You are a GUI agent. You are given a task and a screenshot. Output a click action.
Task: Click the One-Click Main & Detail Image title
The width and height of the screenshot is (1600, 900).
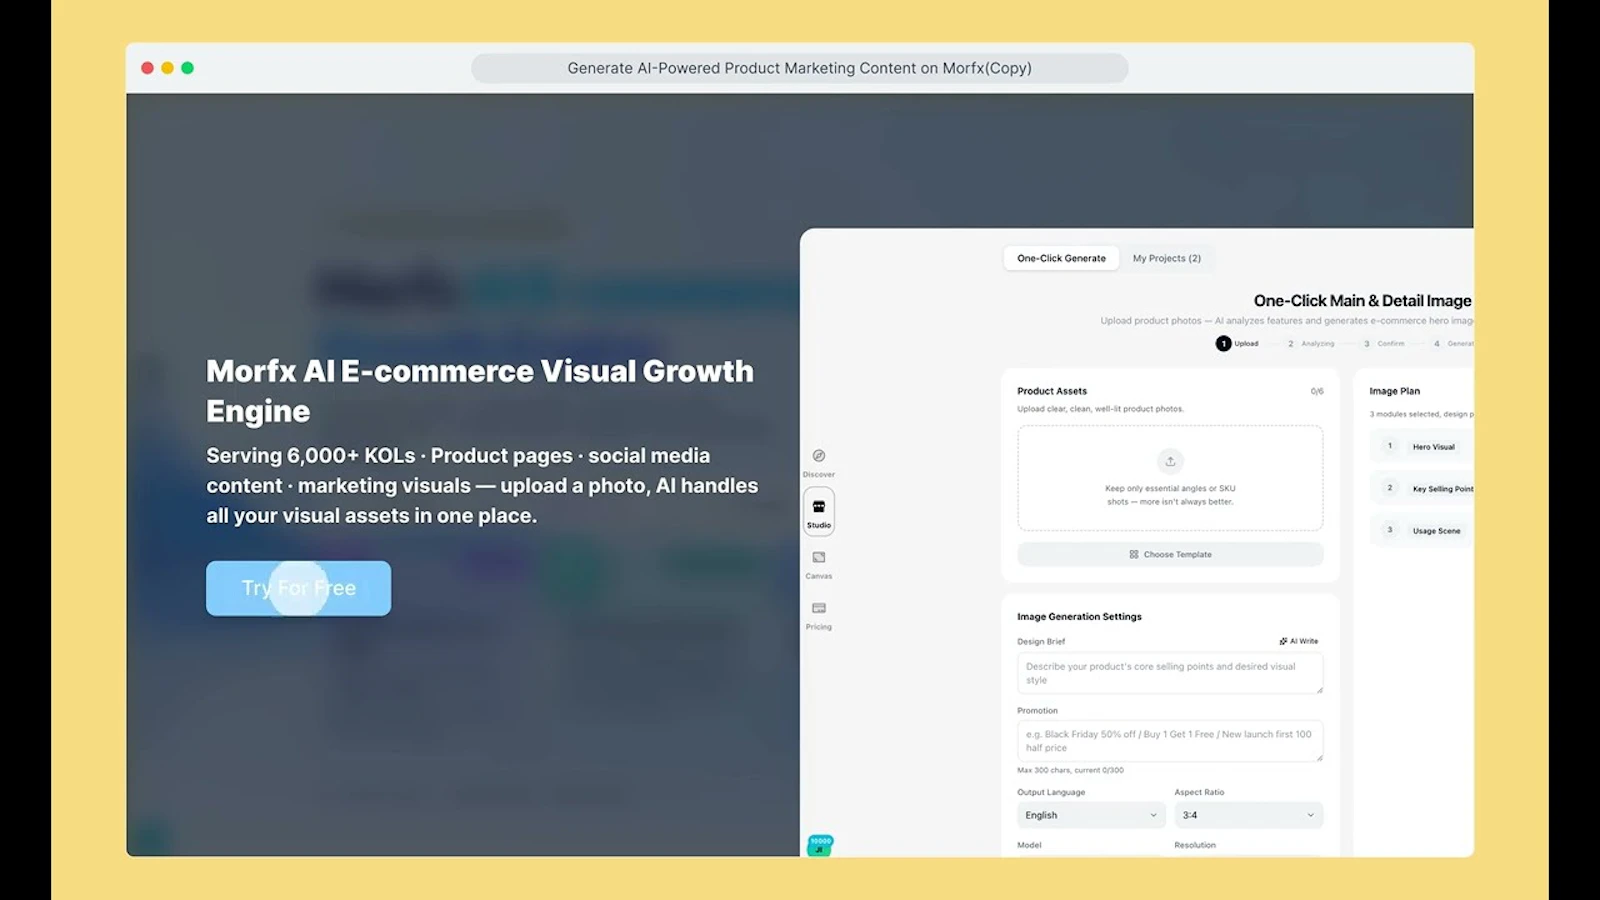point(1363,301)
